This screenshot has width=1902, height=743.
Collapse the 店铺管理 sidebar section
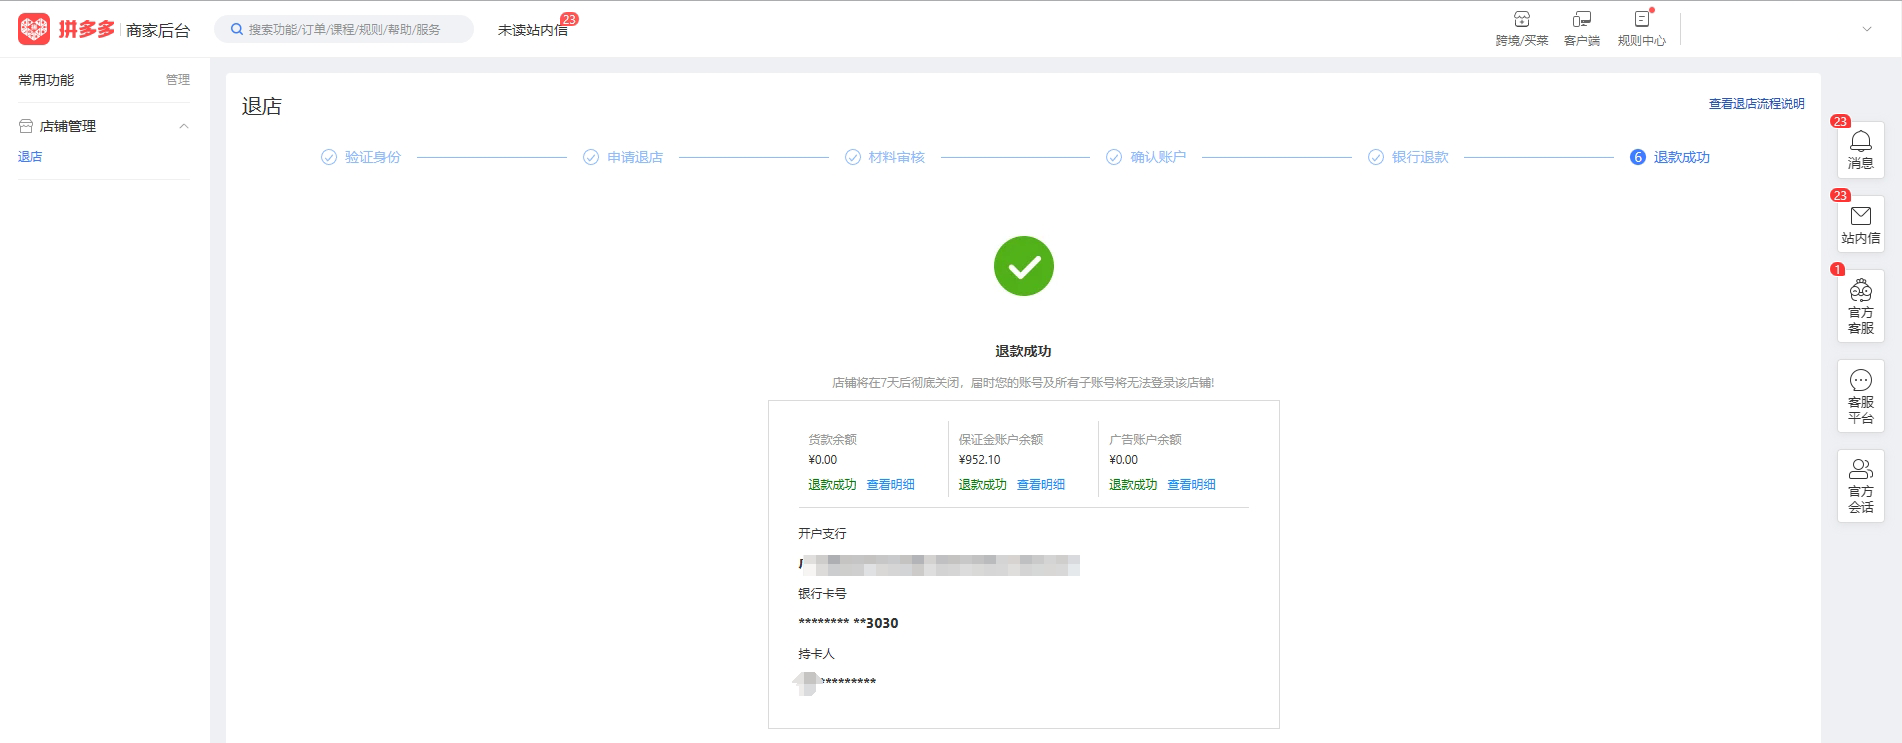(183, 126)
